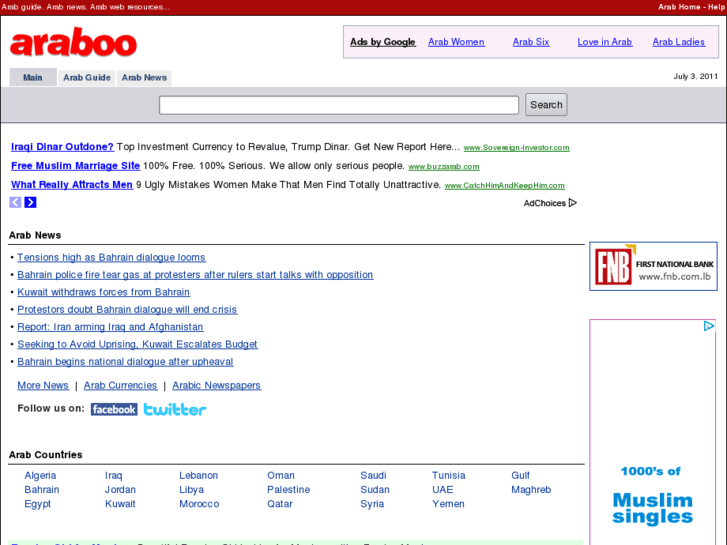Select Tunisia from Arab Countries

click(x=449, y=475)
